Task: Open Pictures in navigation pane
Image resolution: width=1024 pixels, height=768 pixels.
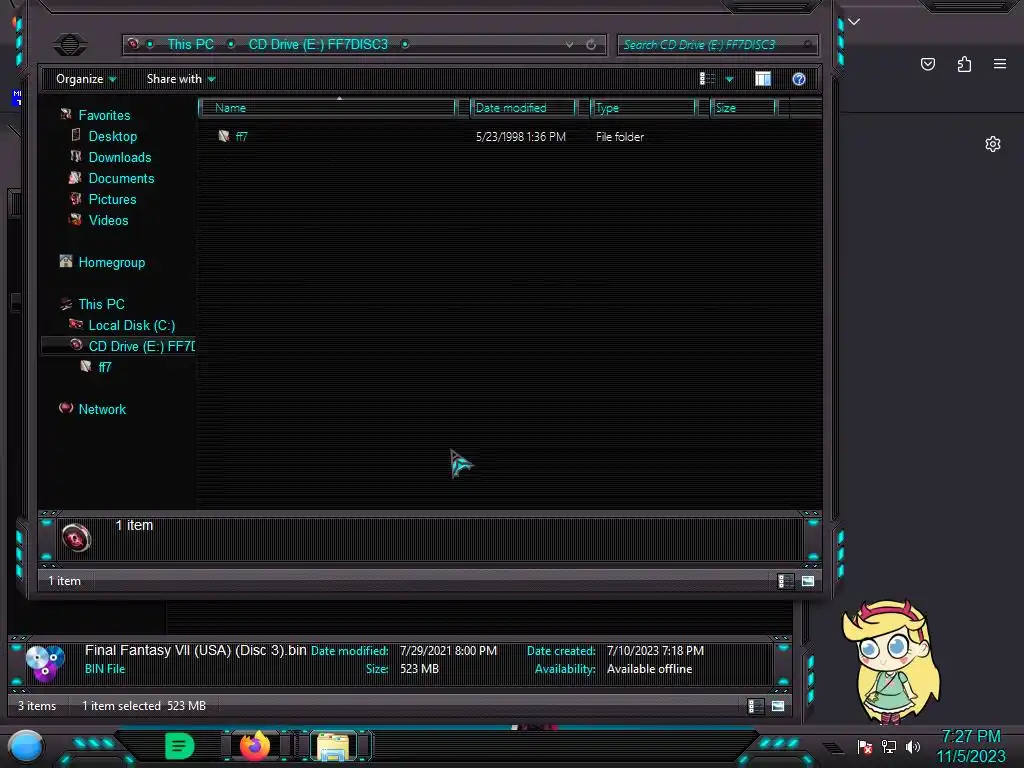Action: point(112,199)
